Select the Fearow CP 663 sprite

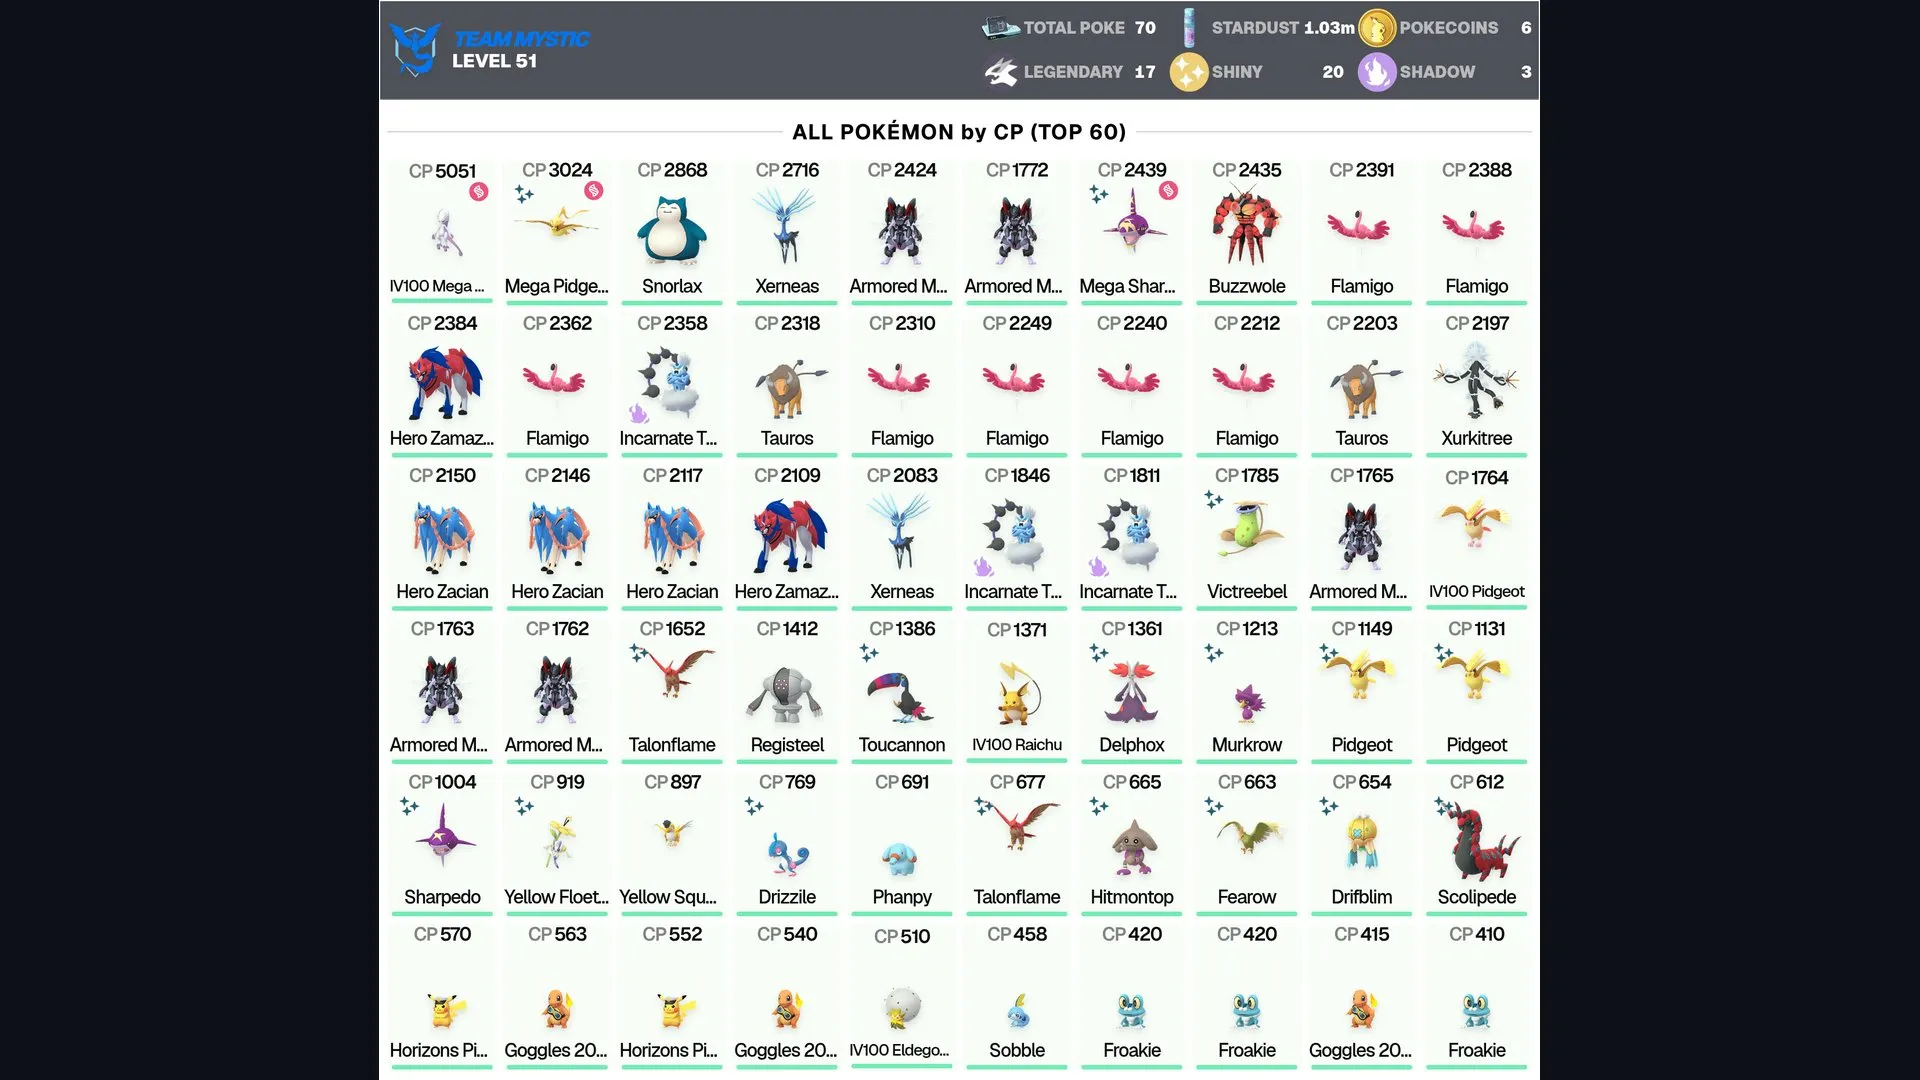(x=1249, y=836)
